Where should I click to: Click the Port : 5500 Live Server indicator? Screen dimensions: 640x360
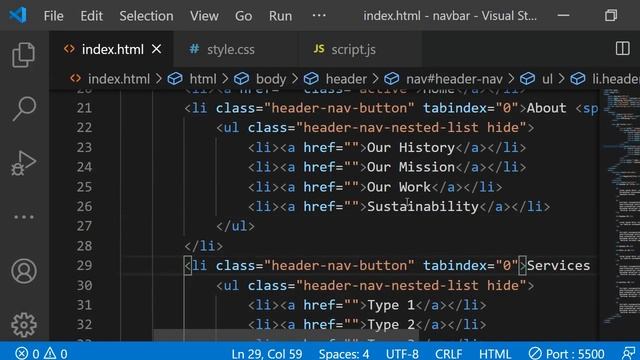tap(567, 353)
